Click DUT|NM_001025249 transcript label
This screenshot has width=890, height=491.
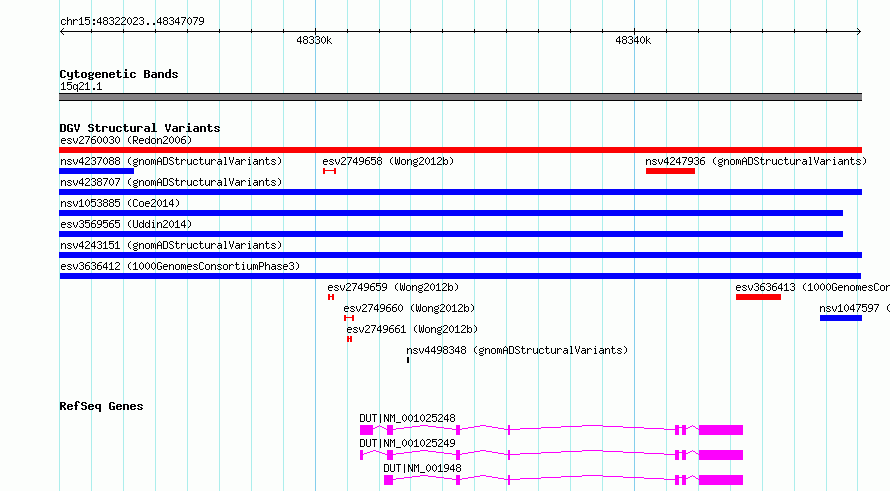coord(408,443)
